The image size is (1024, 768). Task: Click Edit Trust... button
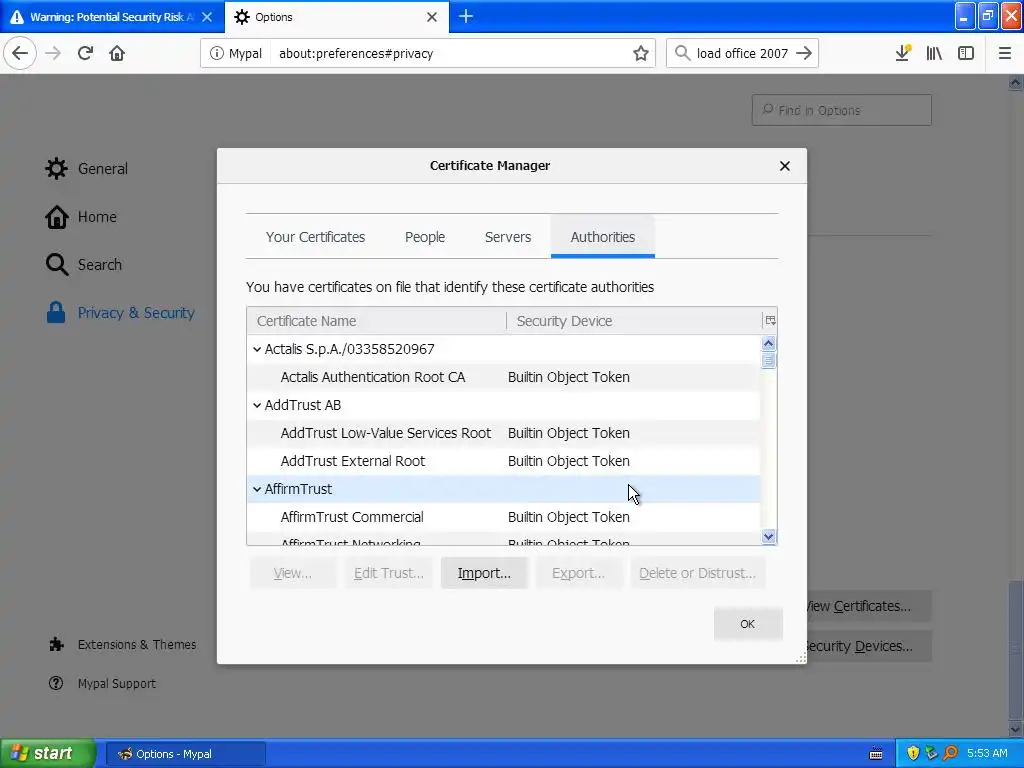(x=389, y=573)
